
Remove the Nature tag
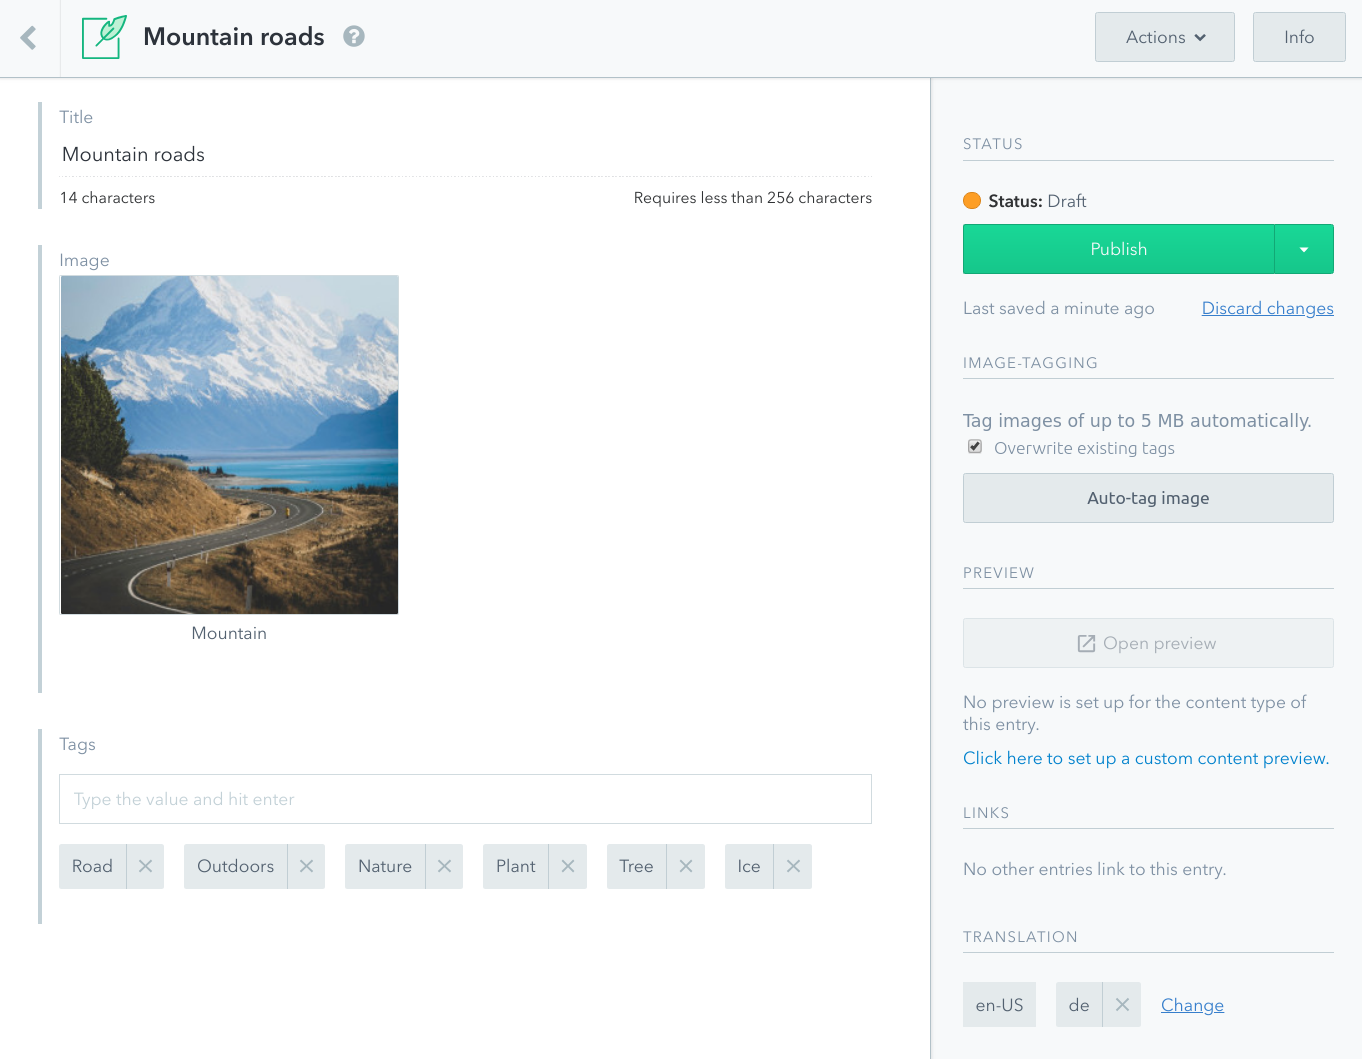pos(444,866)
